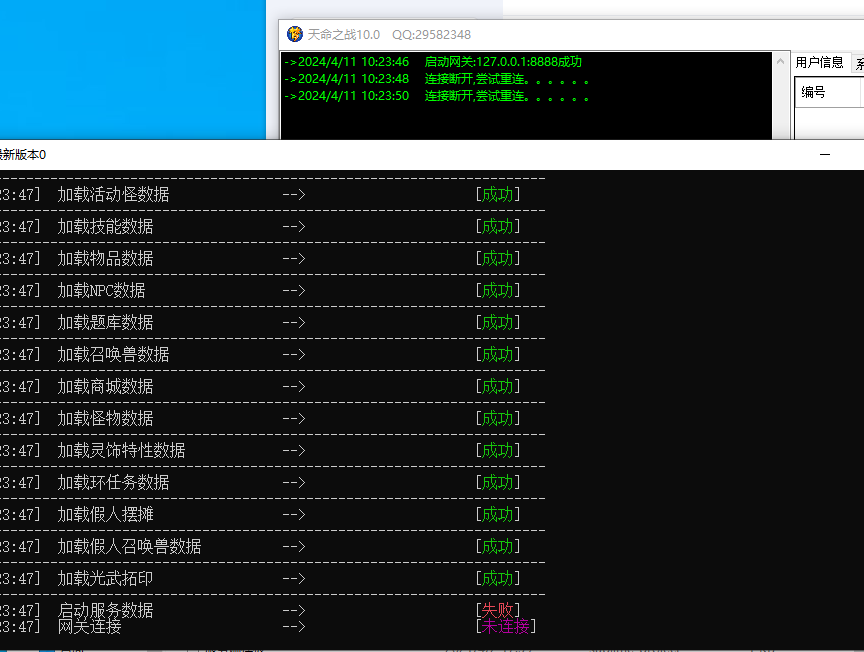Click 成功 status next to 加载活动怪数据
This screenshot has height=652, width=864.
(x=498, y=195)
